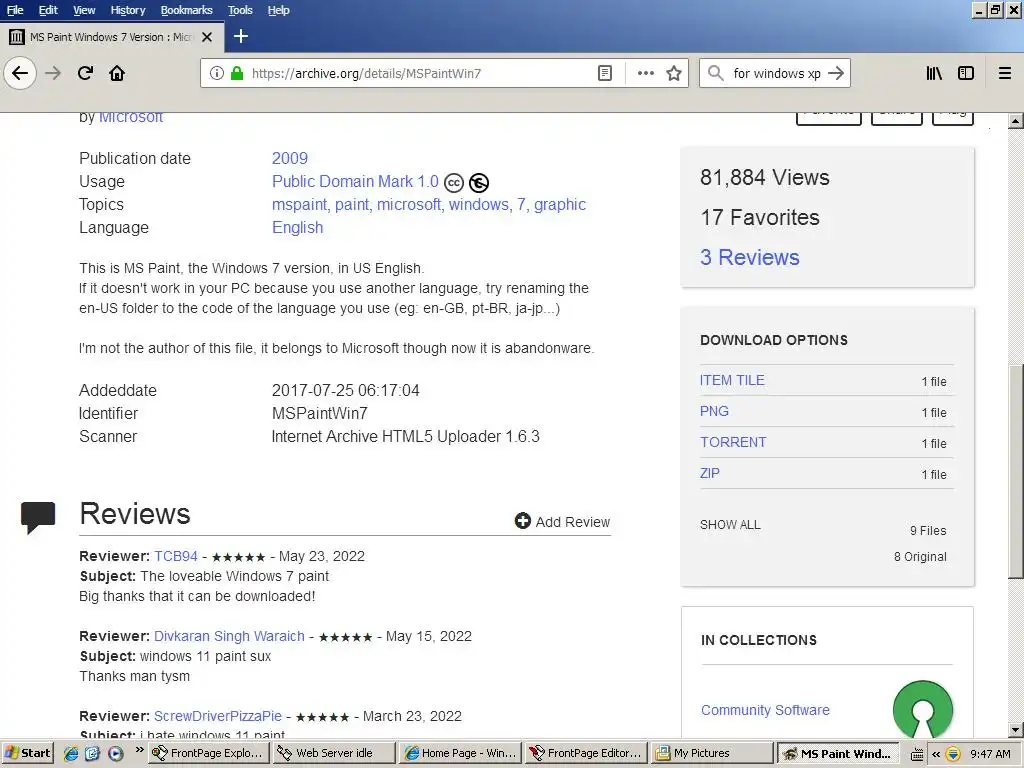1024x768 pixels.
Task: Click the keyboard tray icon
Action: pyautogui.click(x=917, y=754)
